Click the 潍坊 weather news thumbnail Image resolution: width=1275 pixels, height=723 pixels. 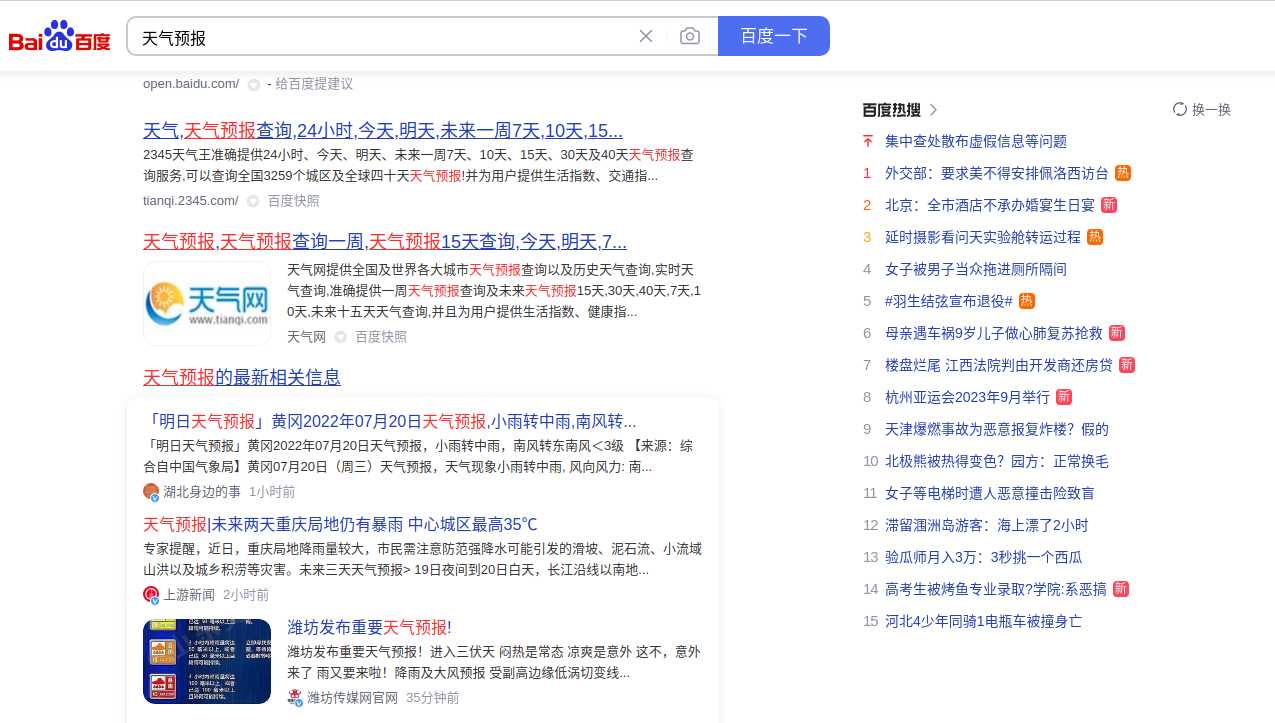pos(207,661)
